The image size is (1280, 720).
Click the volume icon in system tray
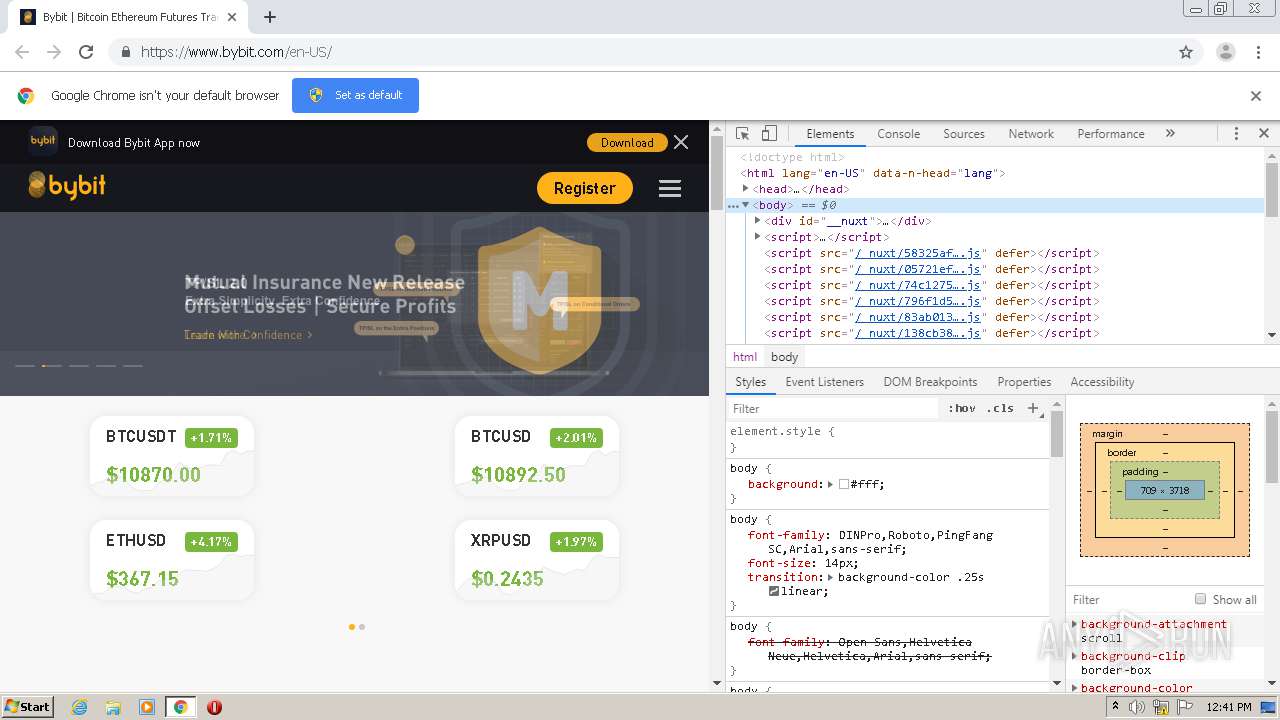[1137, 707]
